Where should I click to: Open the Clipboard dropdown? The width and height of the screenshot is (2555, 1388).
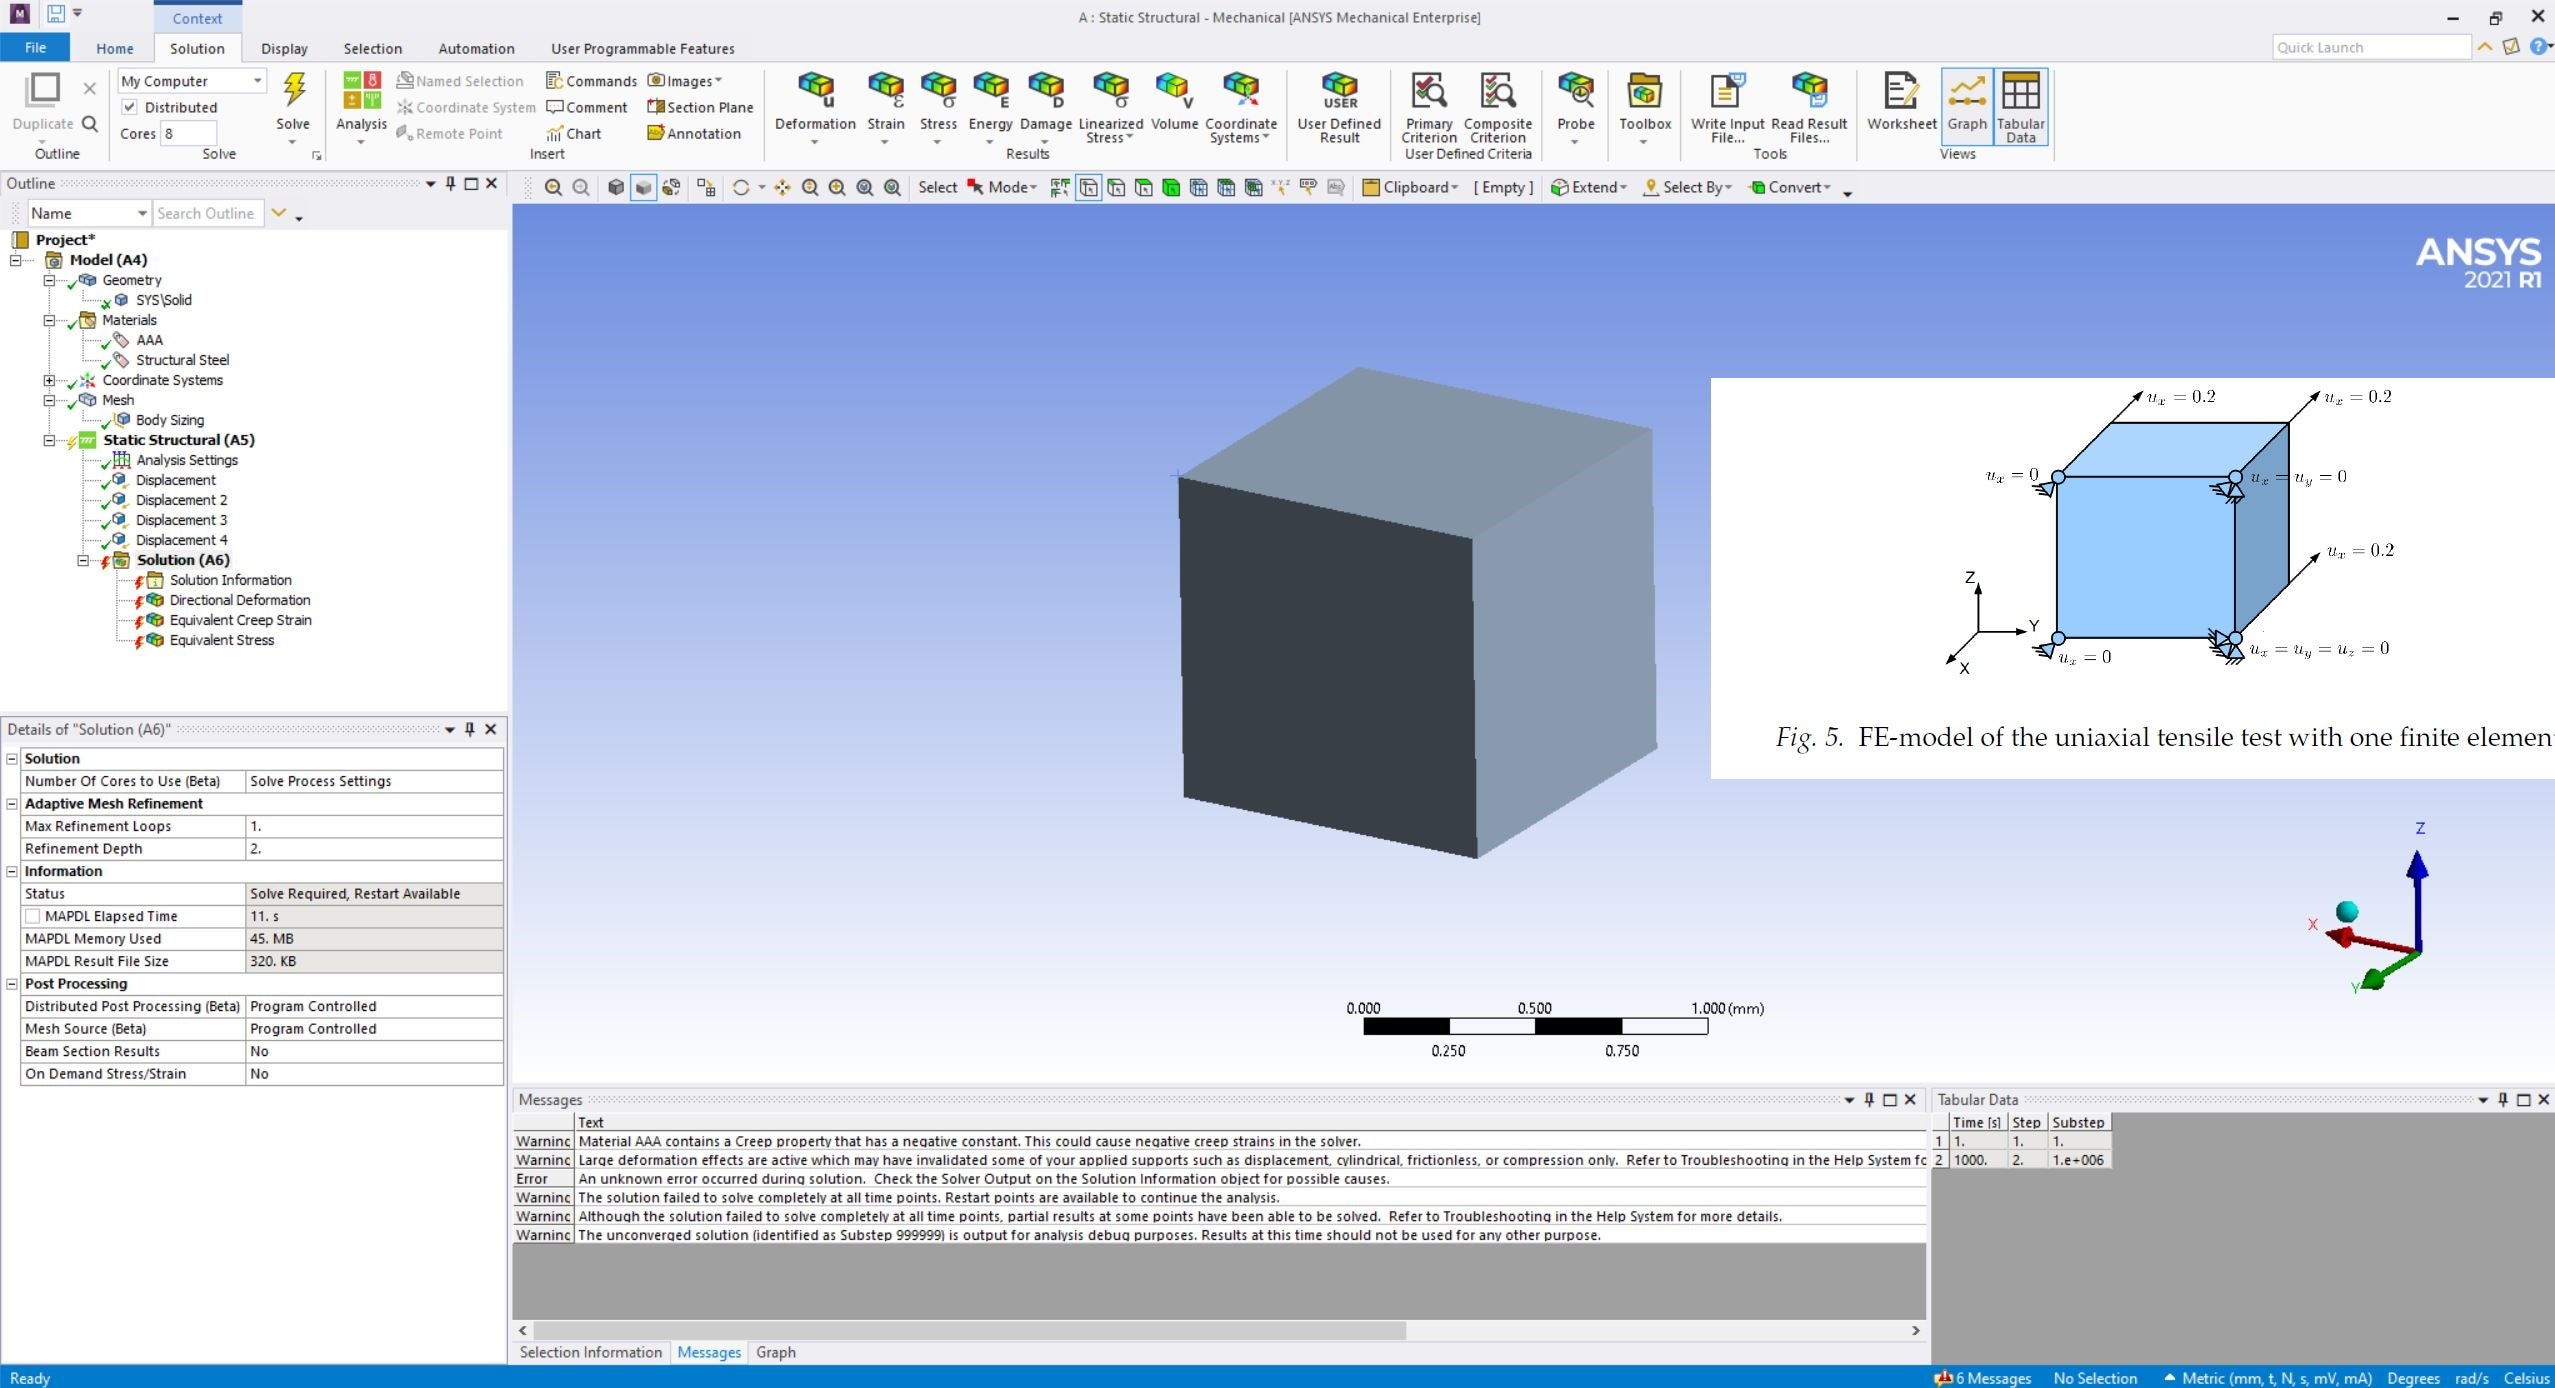(x=1411, y=187)
